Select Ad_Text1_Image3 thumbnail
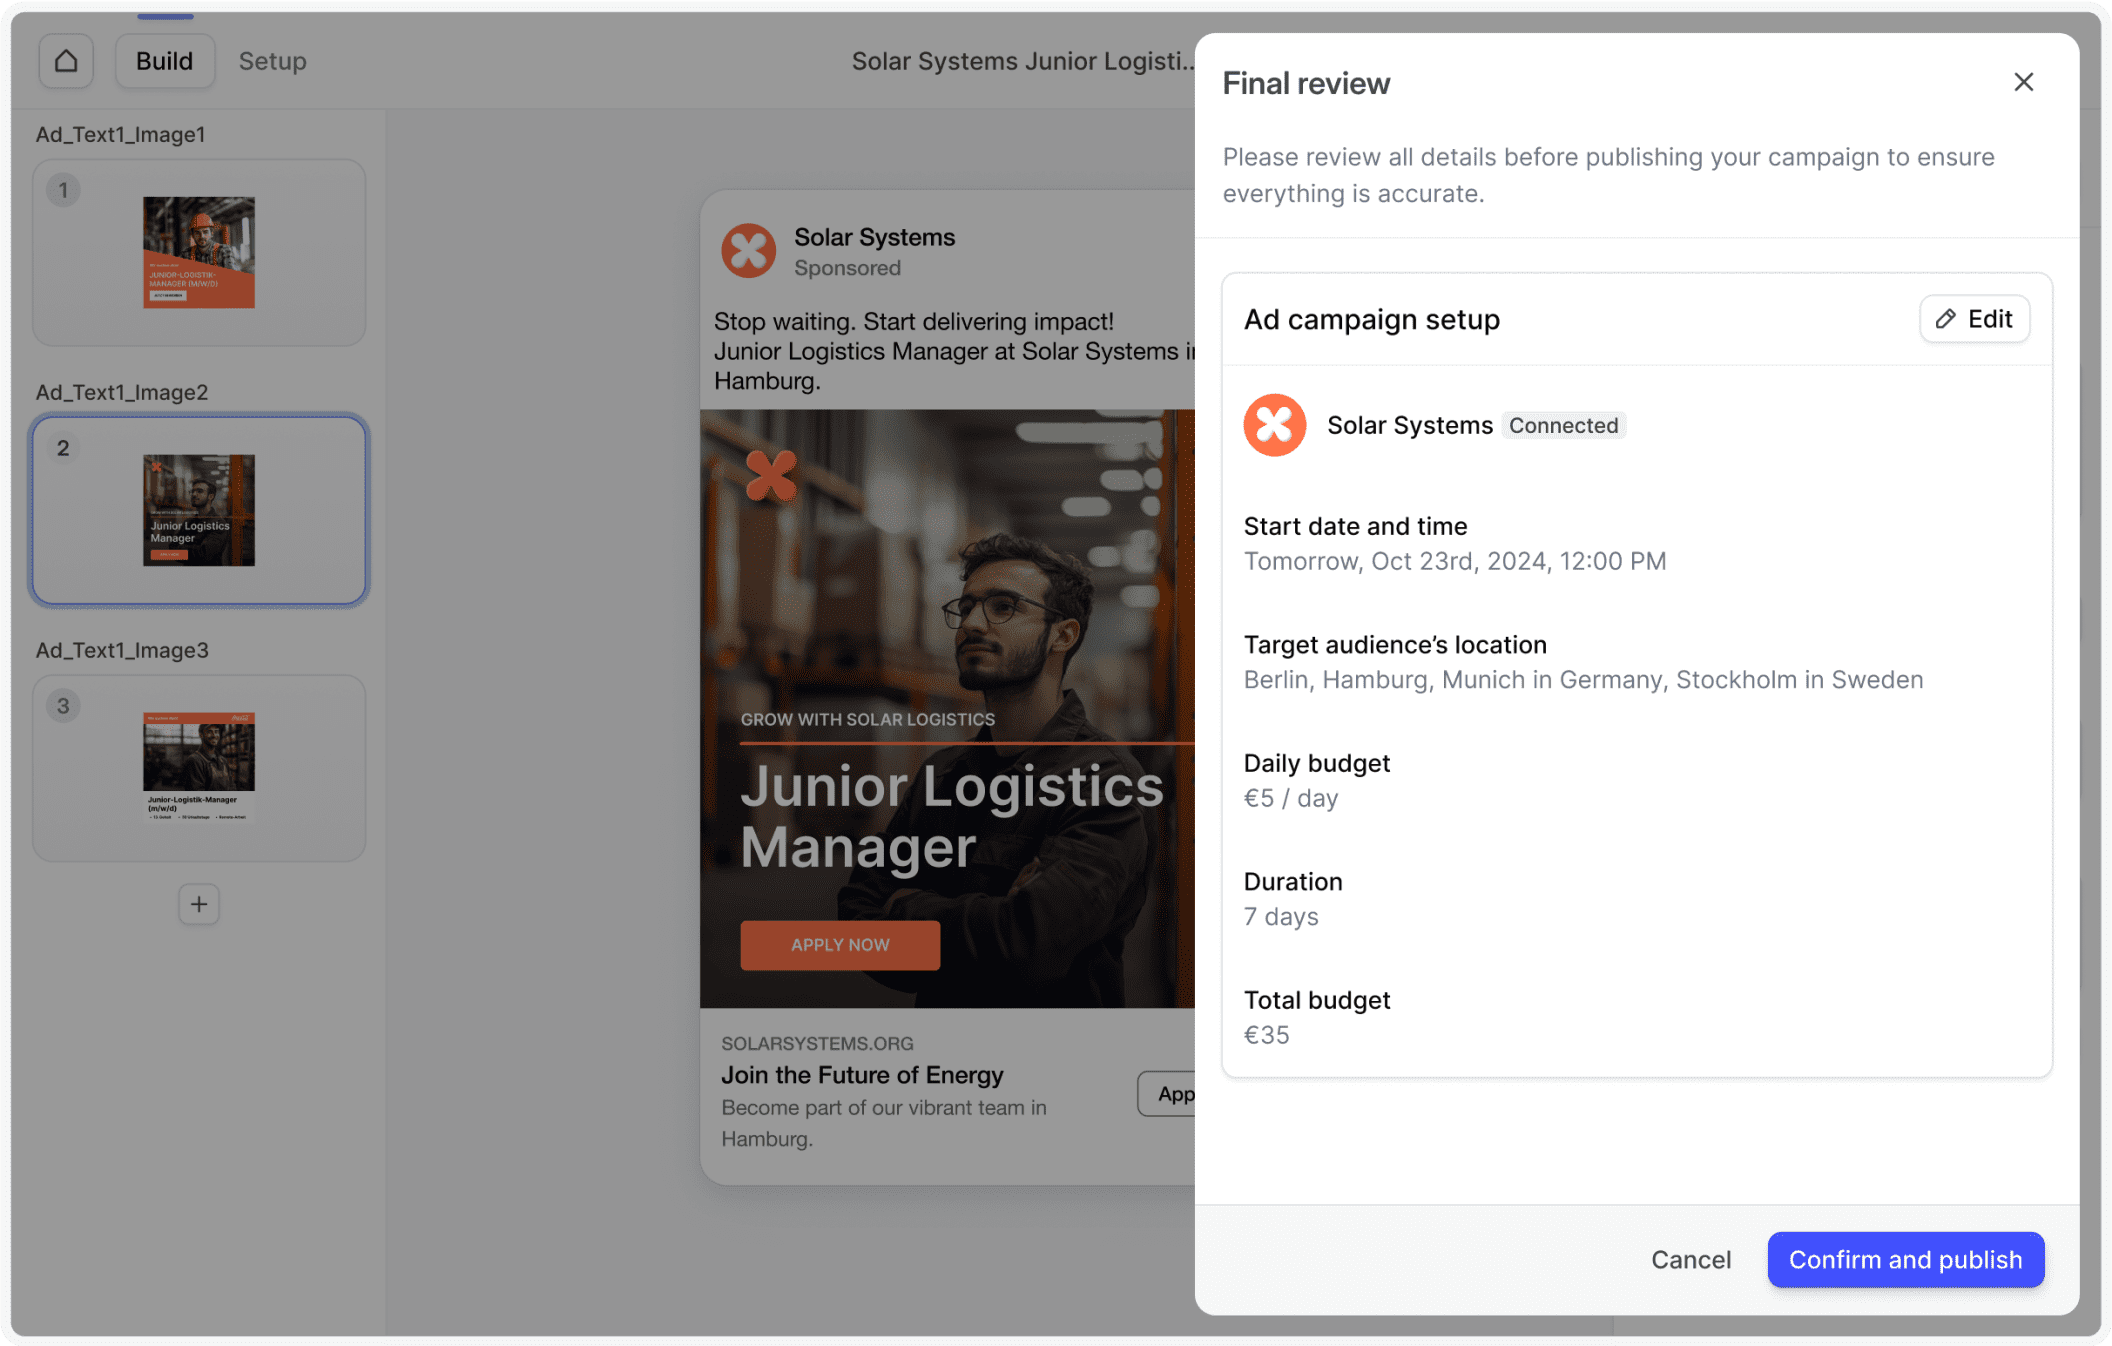 point(199,768)
